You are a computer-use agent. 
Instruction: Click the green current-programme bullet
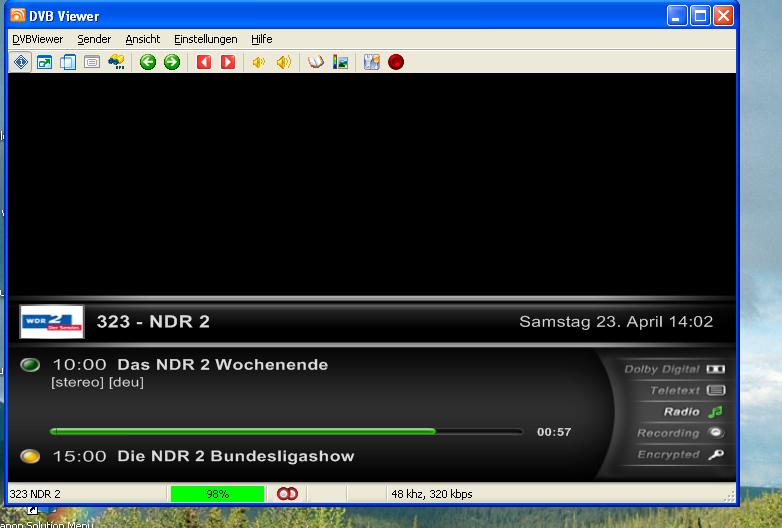point(30,365)
